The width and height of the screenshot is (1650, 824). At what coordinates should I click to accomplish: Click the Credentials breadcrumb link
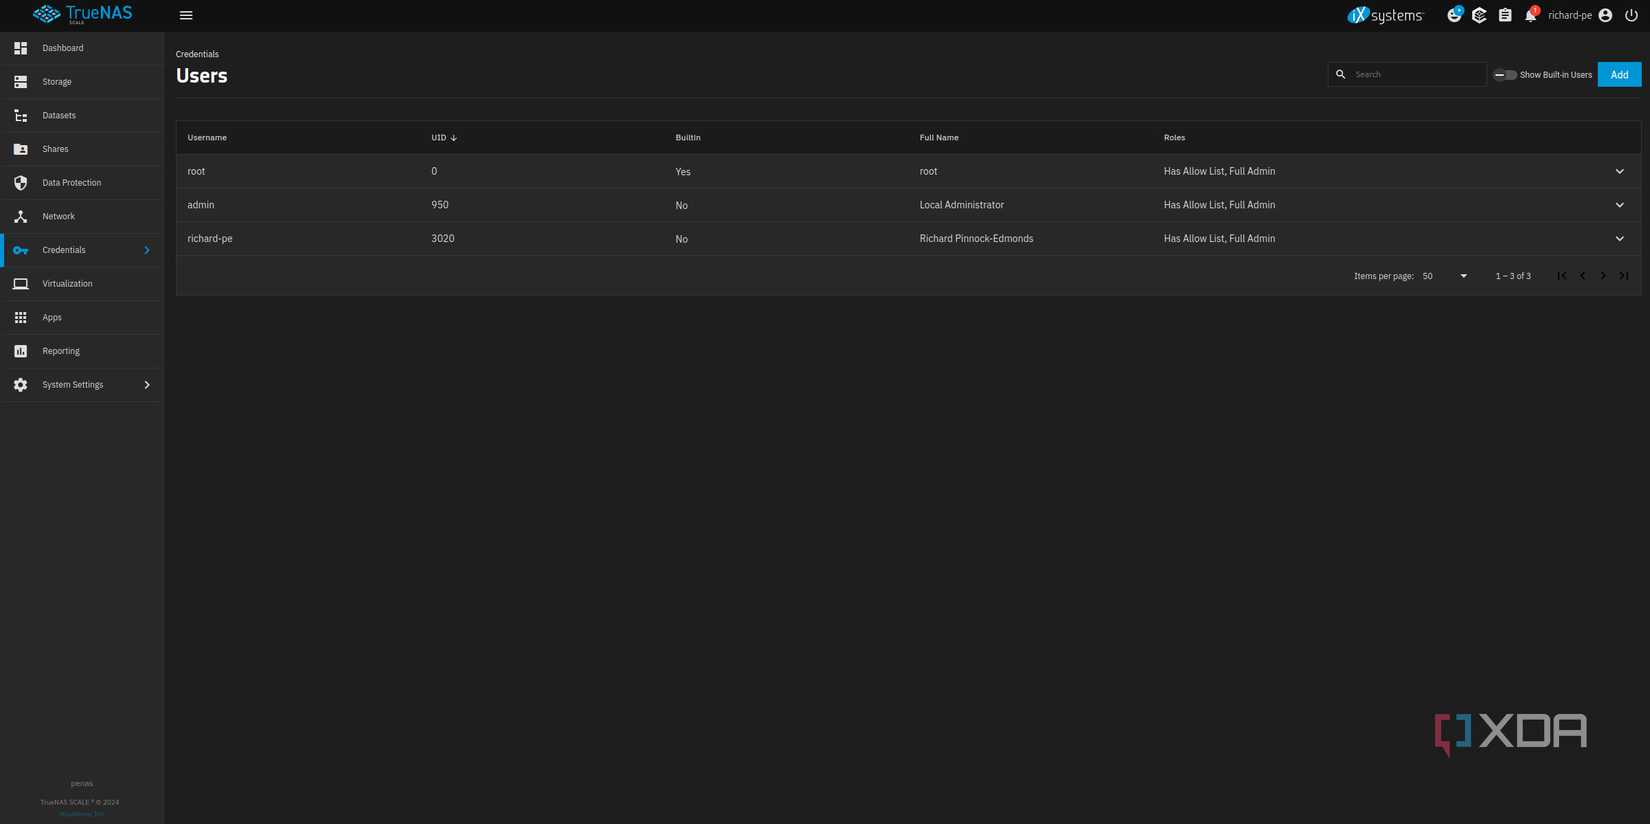coord(197,54)
